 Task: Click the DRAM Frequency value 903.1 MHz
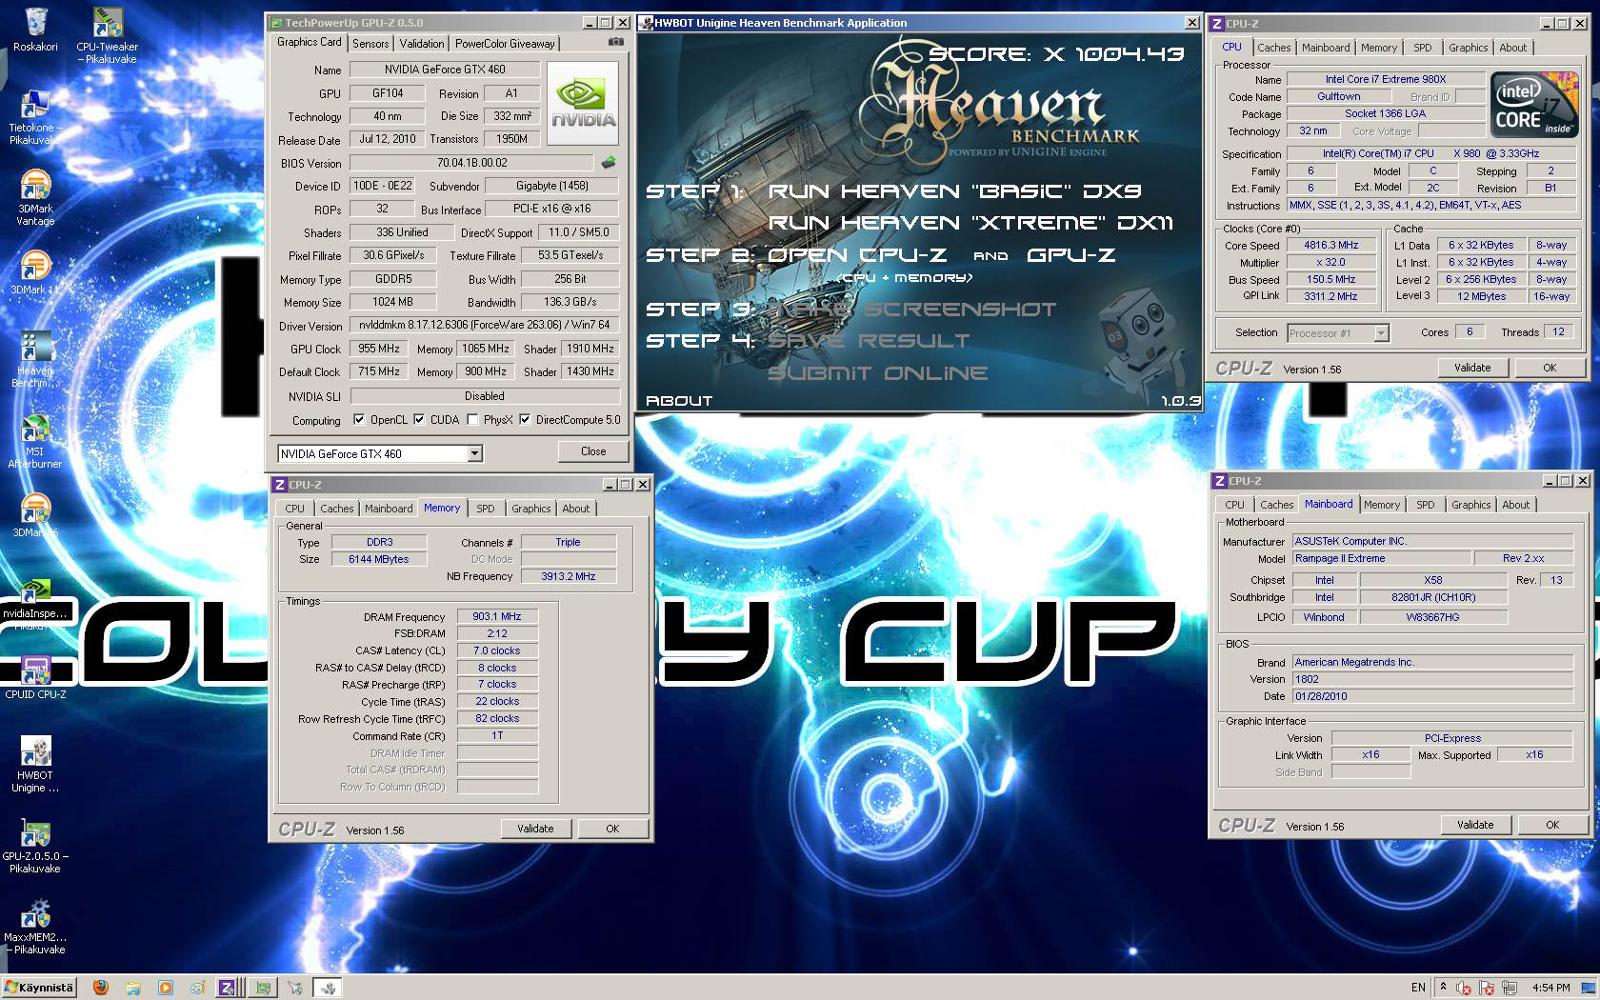pos(497,616)
